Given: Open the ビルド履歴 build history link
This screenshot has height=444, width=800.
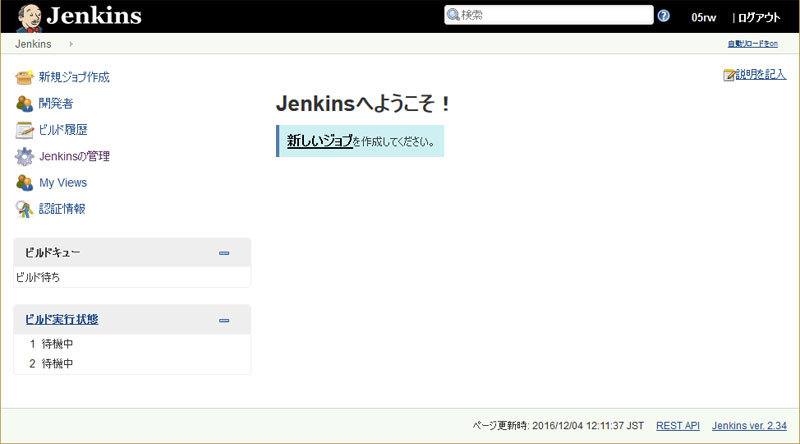Looking at the screenshot, I should click(63, 130).
